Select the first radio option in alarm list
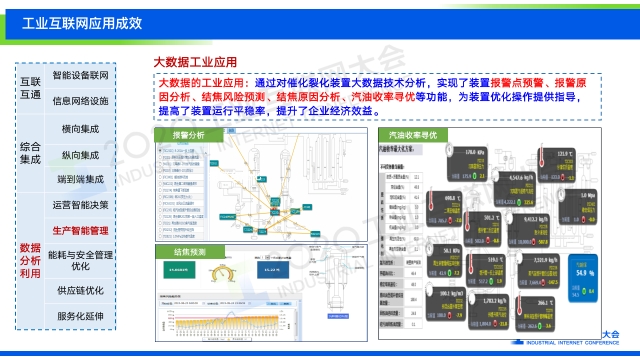 [160, 151]
